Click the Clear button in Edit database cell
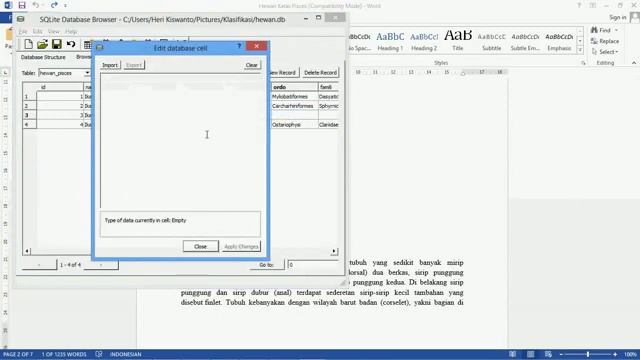 tap(251, 65)
